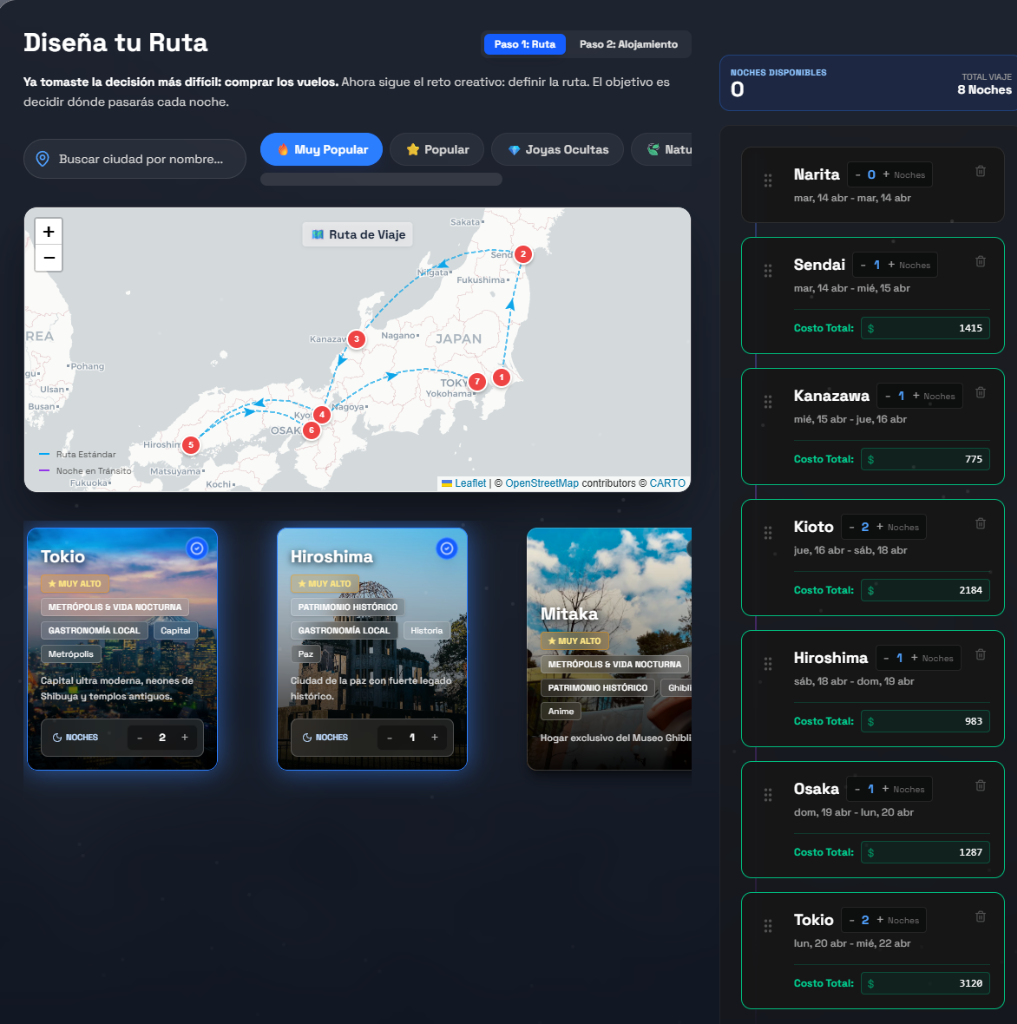
Task: Click the drag handle next to Osaka
Action: tap(768, 795)
